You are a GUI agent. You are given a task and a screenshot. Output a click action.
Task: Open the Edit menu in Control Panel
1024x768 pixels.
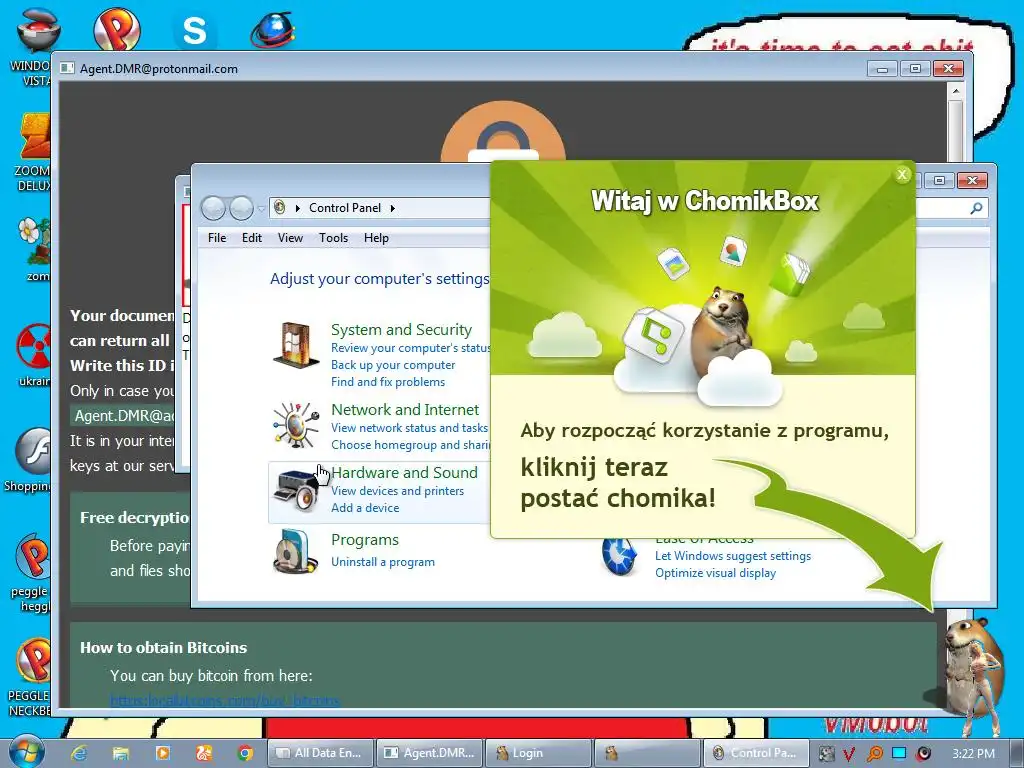[x=251, y=238]
